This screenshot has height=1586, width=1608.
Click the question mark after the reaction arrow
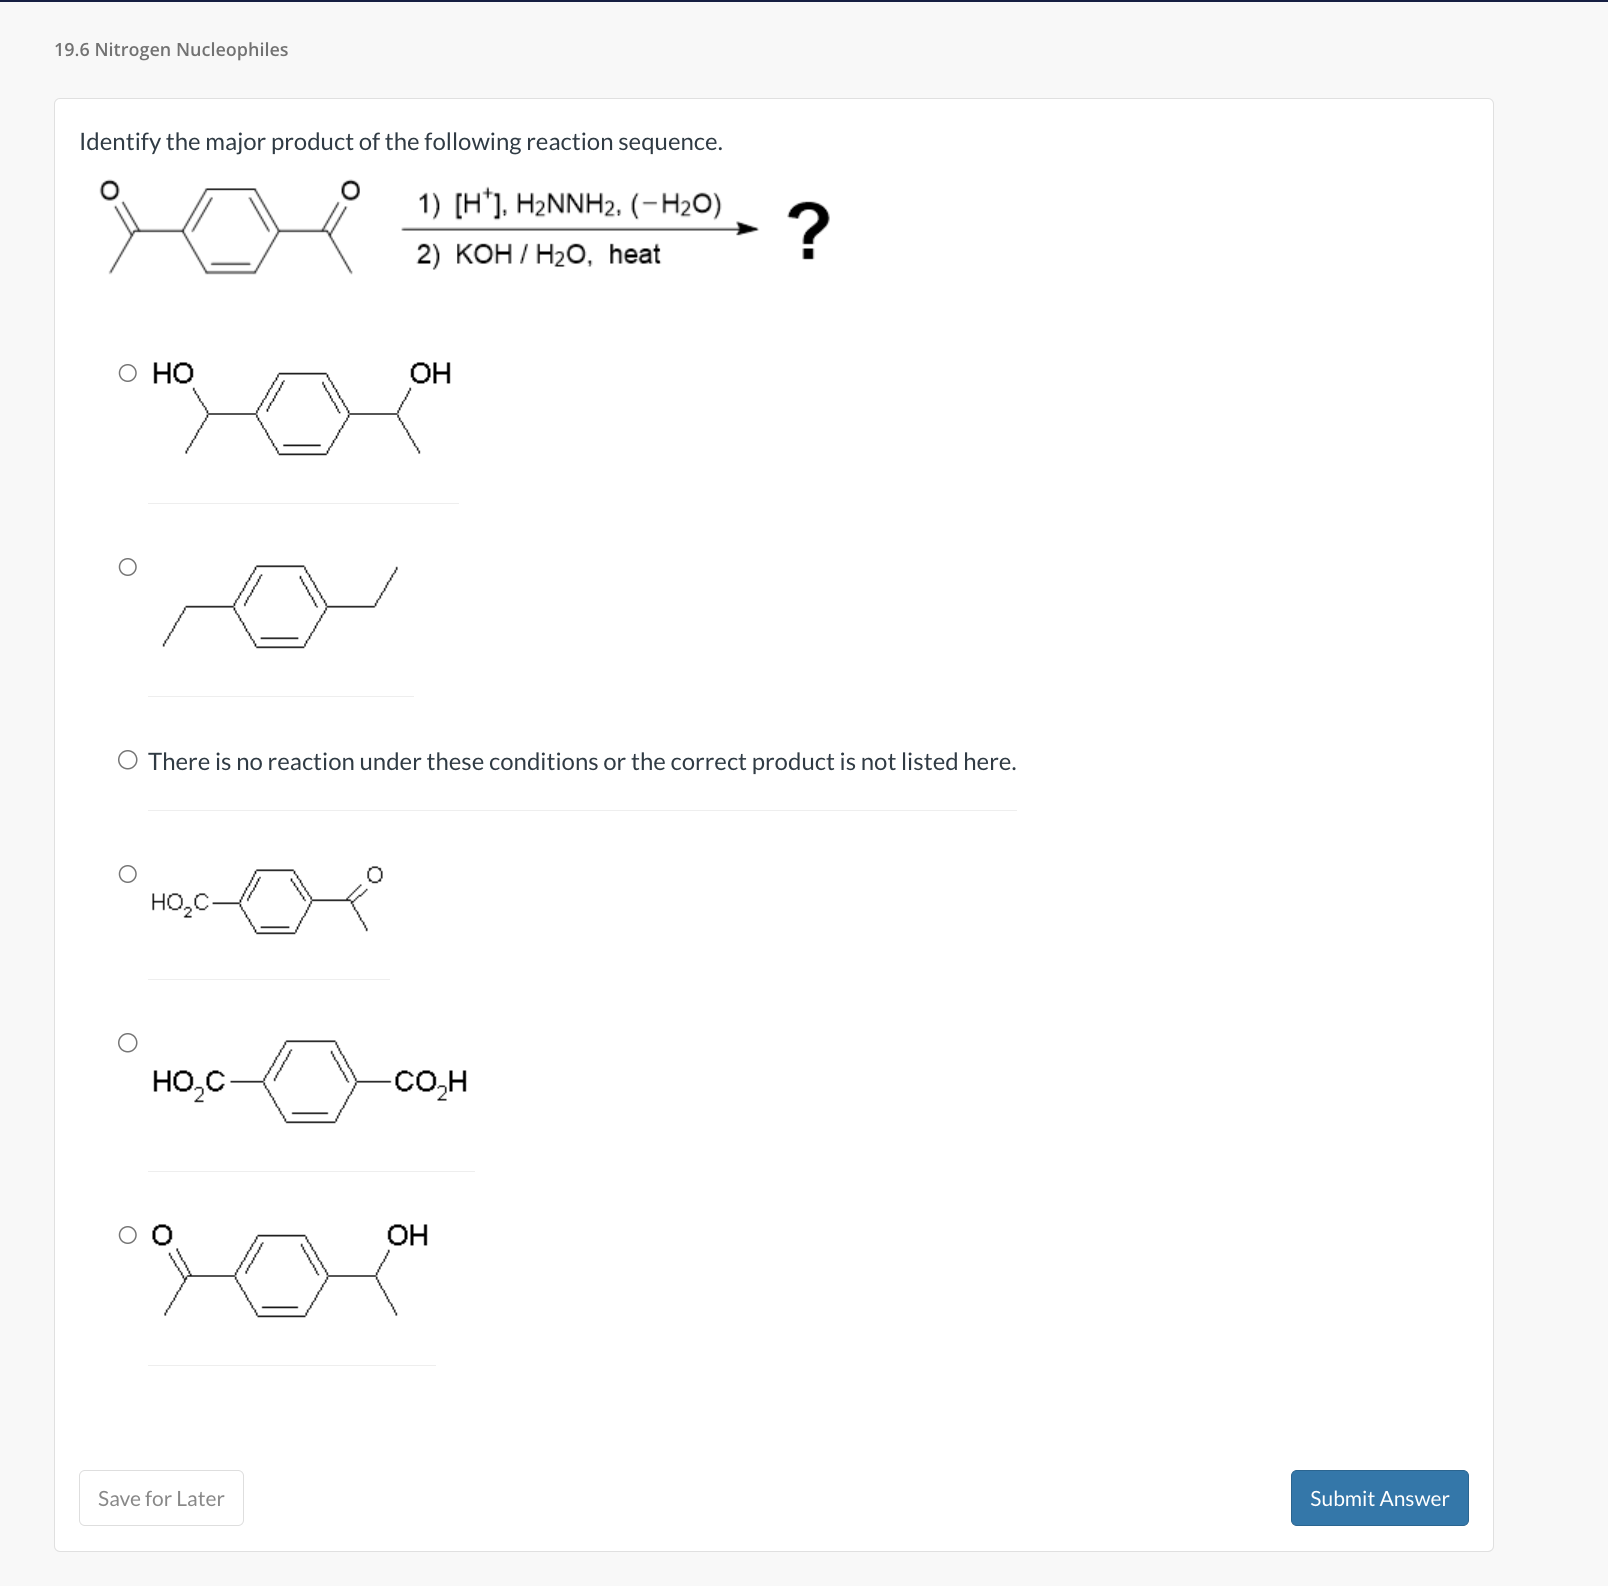pos(807,228)
